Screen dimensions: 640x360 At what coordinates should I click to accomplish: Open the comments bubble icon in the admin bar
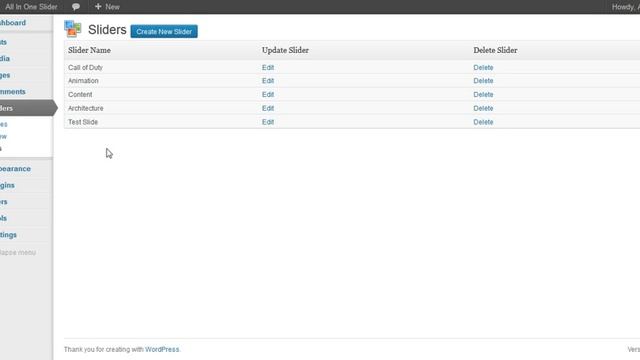[x=76, y=7]
